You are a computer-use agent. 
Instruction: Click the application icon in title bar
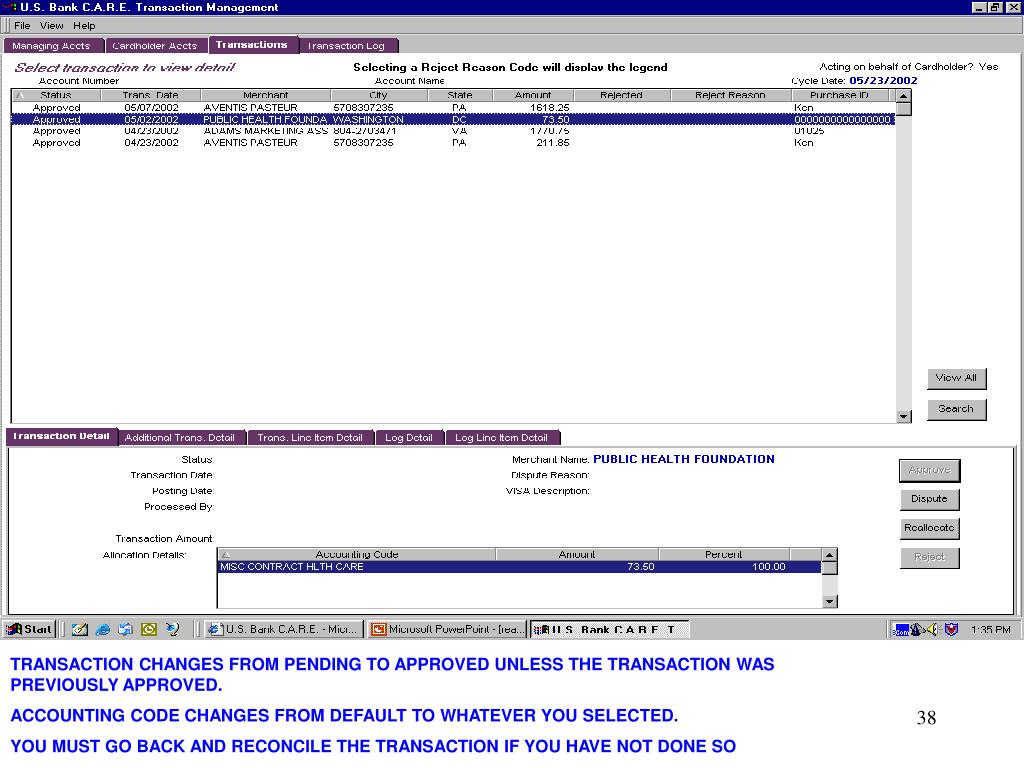[x=10, y=7]
